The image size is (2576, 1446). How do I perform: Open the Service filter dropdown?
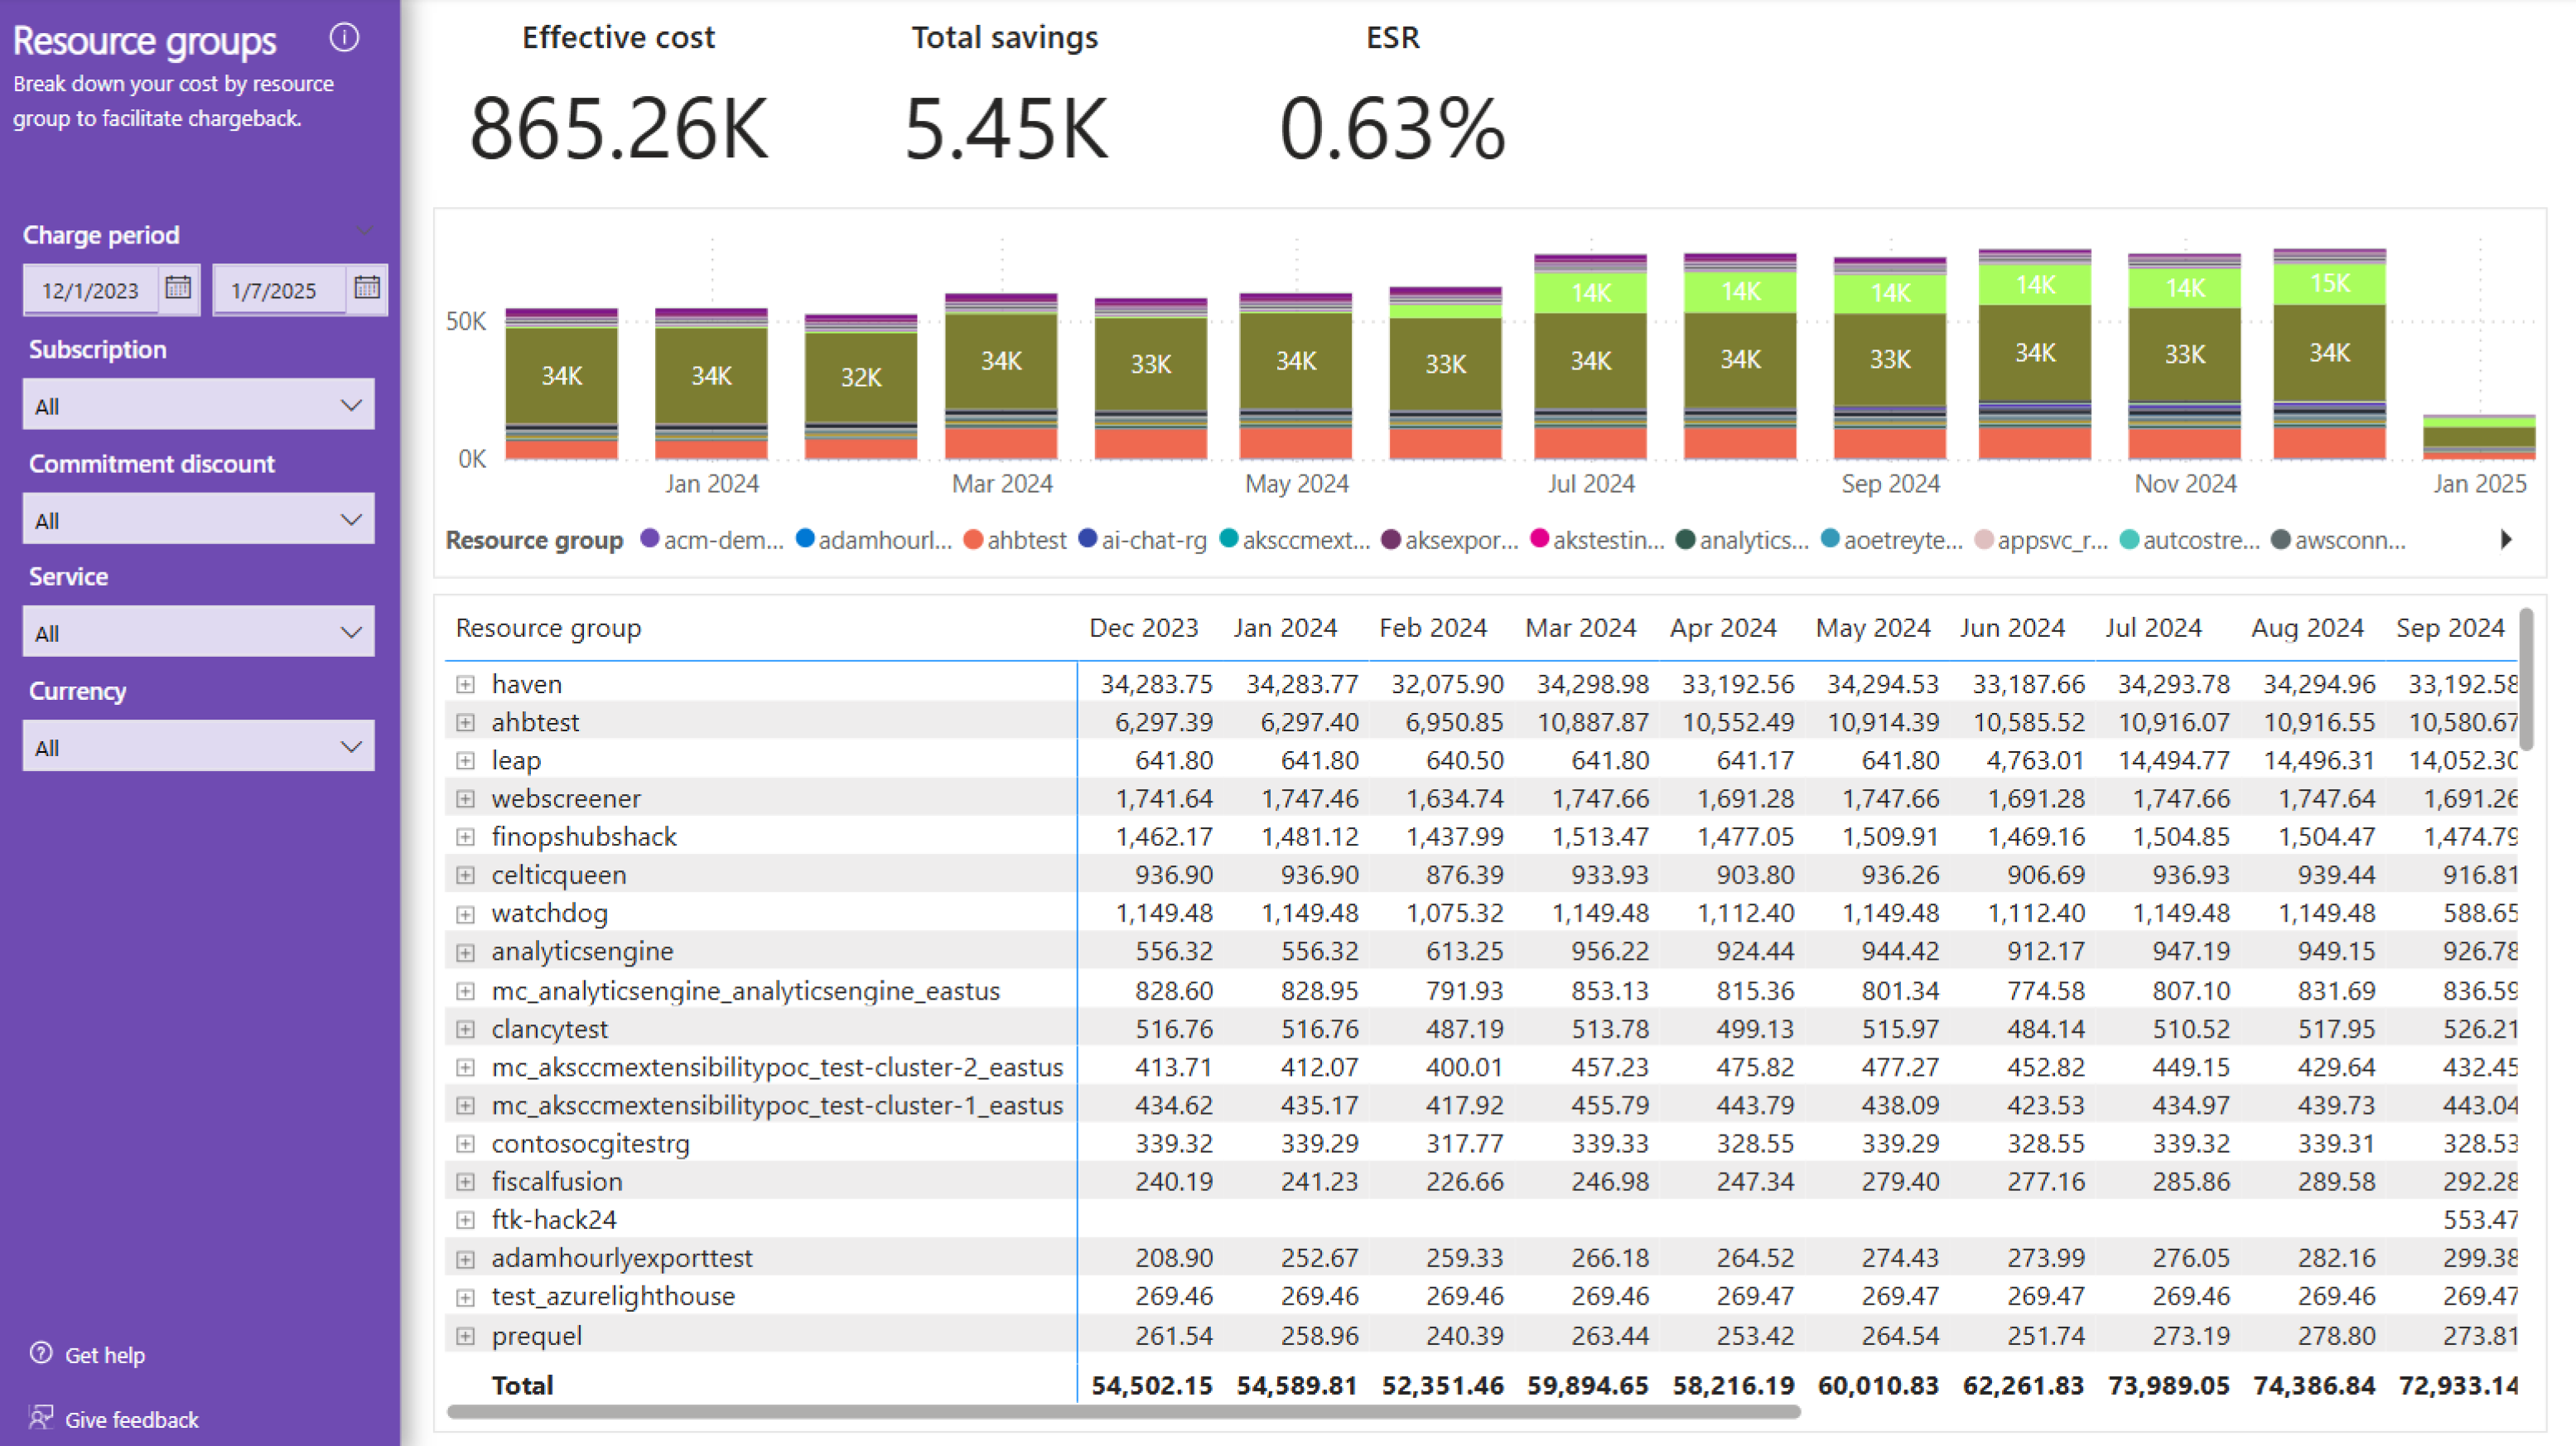(x=198, y=632)
